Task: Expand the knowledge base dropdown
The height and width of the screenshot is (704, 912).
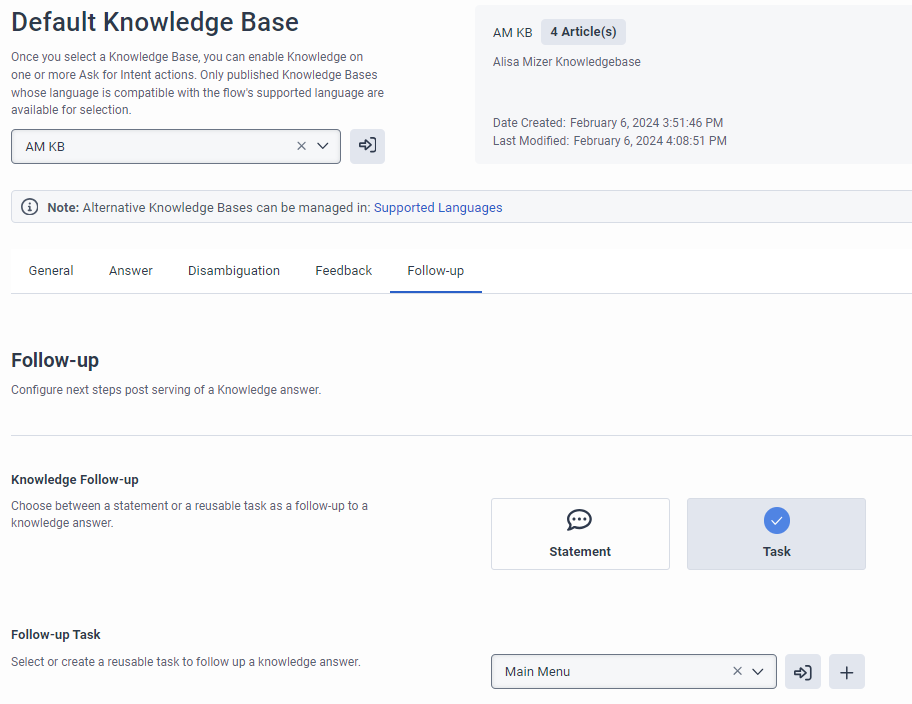Action: (x=323, y=146)
